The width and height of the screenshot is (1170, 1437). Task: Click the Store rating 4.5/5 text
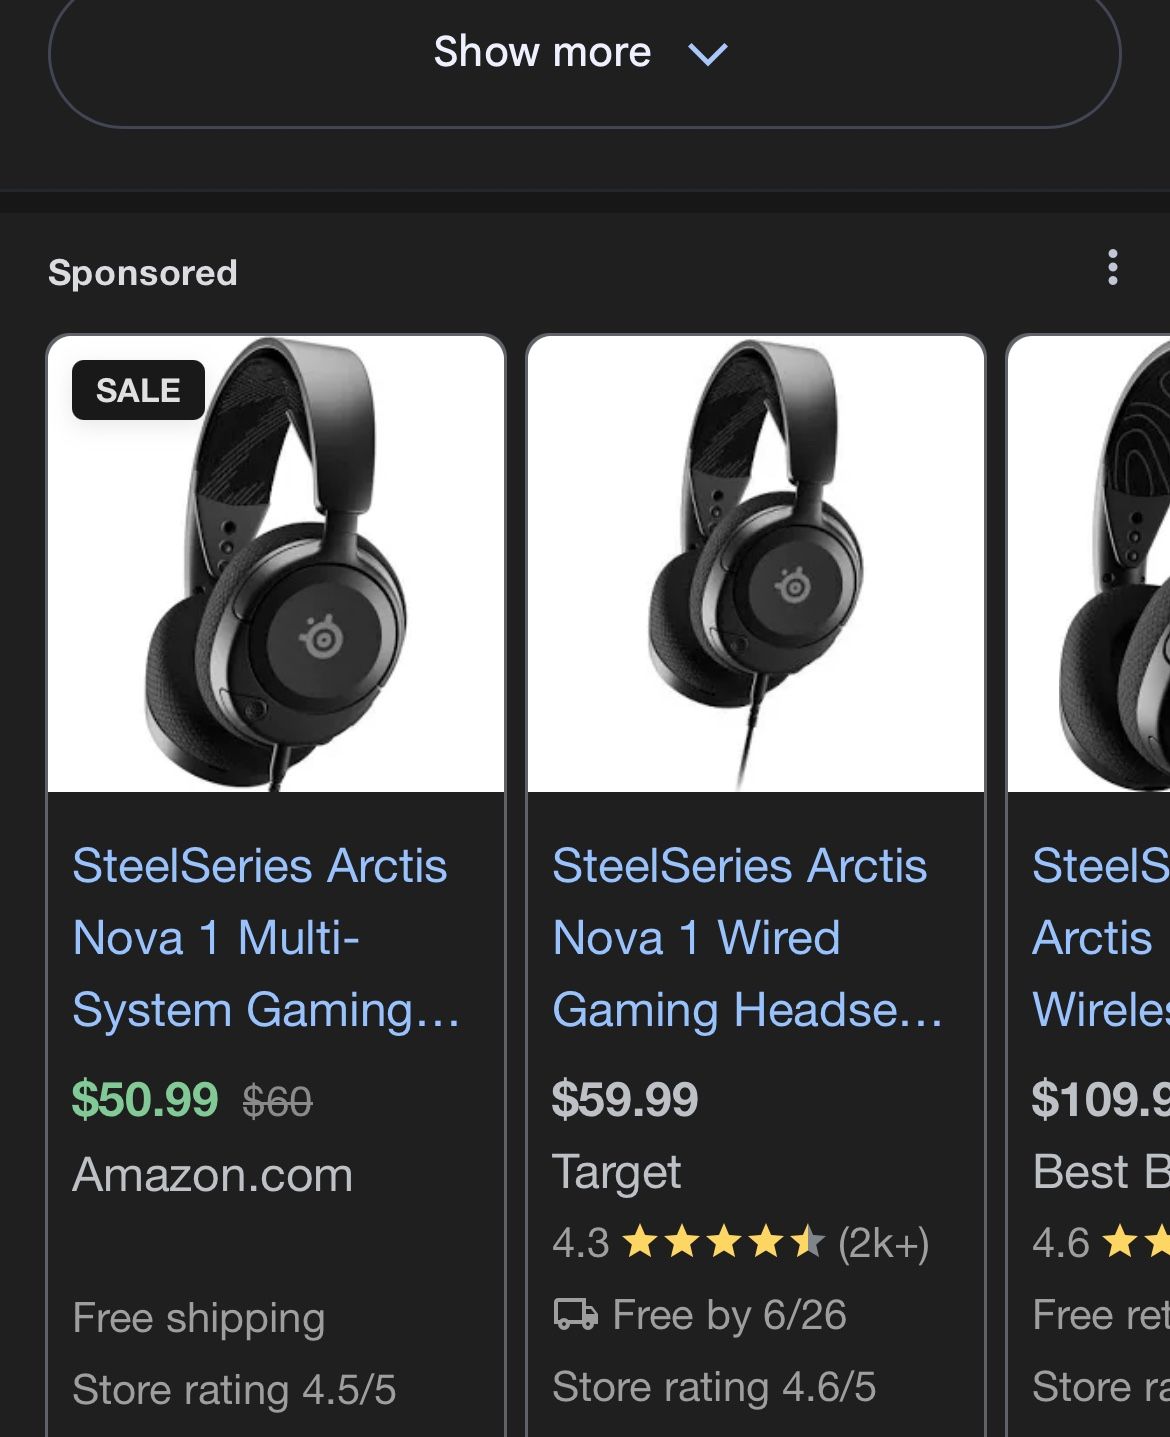[x=234, y=1389]
